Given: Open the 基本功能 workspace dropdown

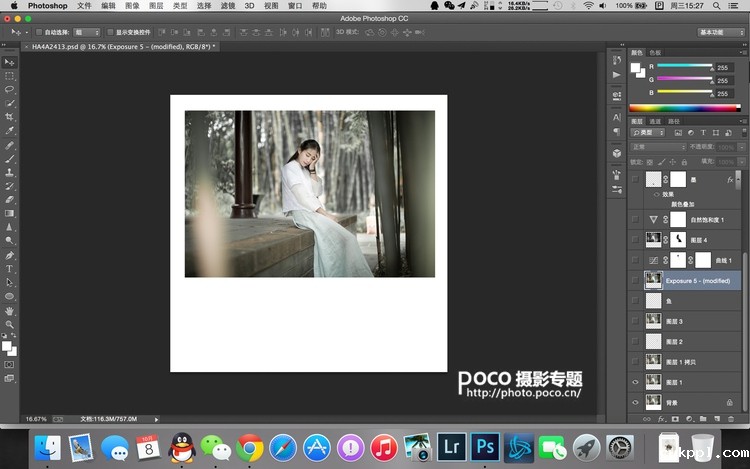Looking at the screenshot, I should [720, 32].
